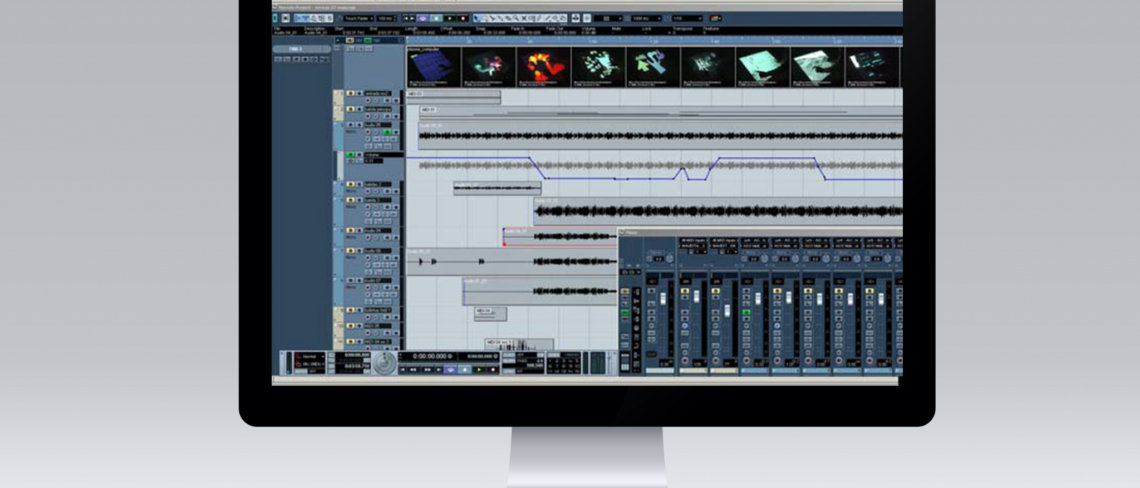Screen dimensions: 1140x488
Task: Open the Touch Fader automation mode dropdown
Action: click(x=358, y=18)
